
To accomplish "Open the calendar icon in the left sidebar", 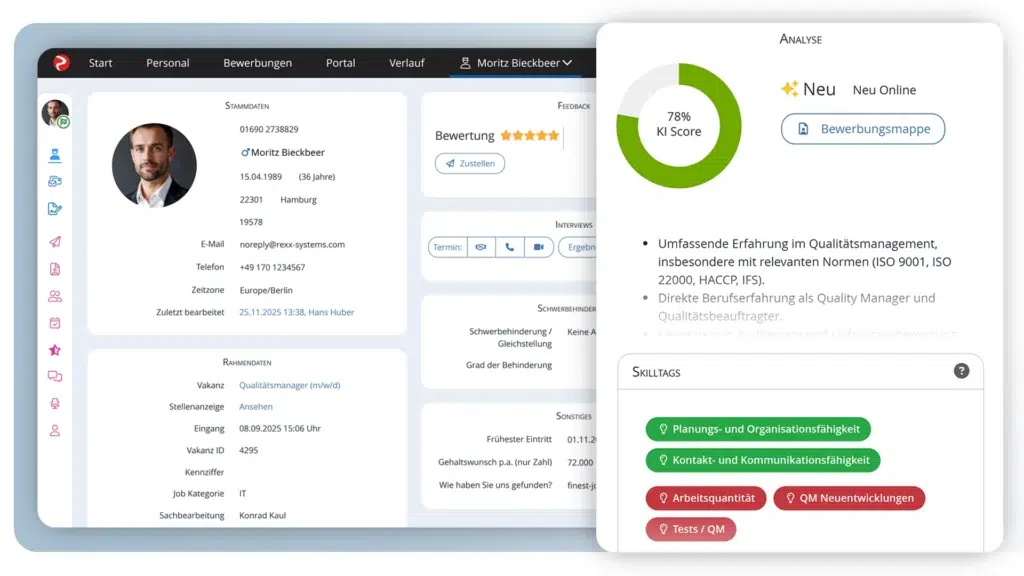I will click(55, 322).
